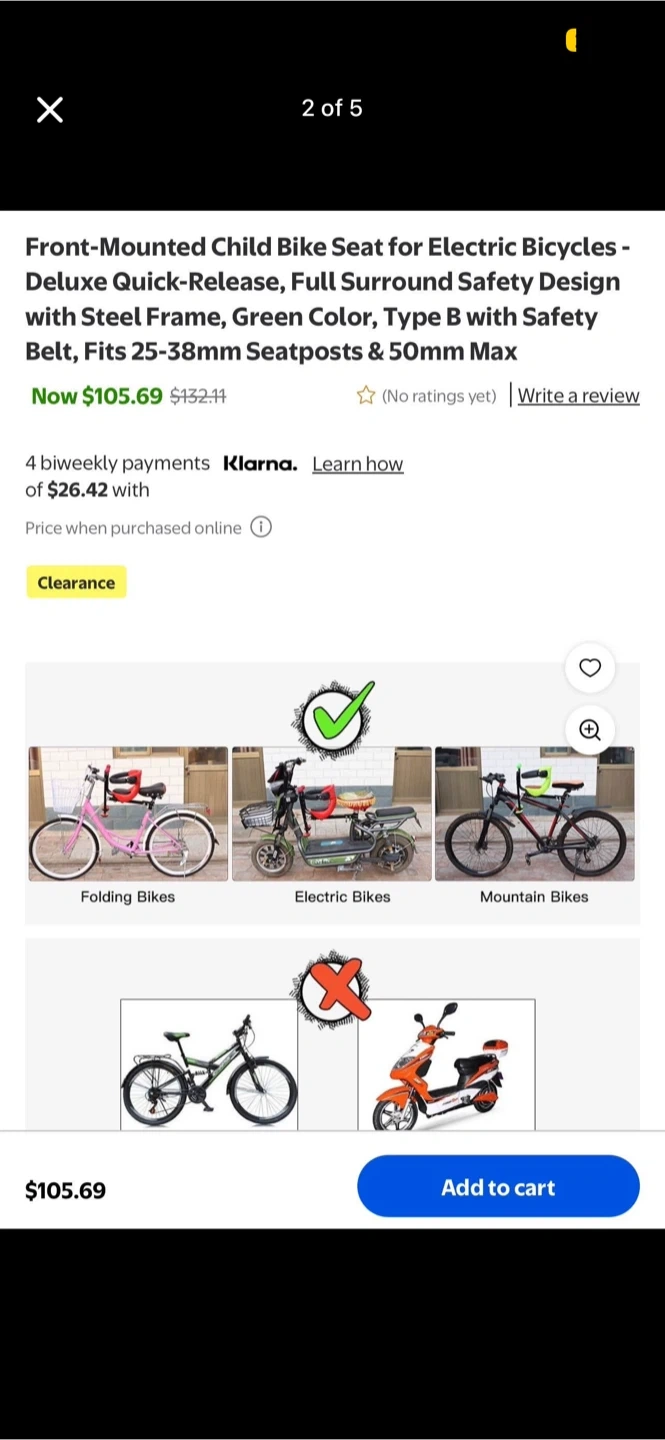Viewport: 665px width, 1440px height.
Task: Tap the Now $105.69 sale price
Action: pos(97,396)
